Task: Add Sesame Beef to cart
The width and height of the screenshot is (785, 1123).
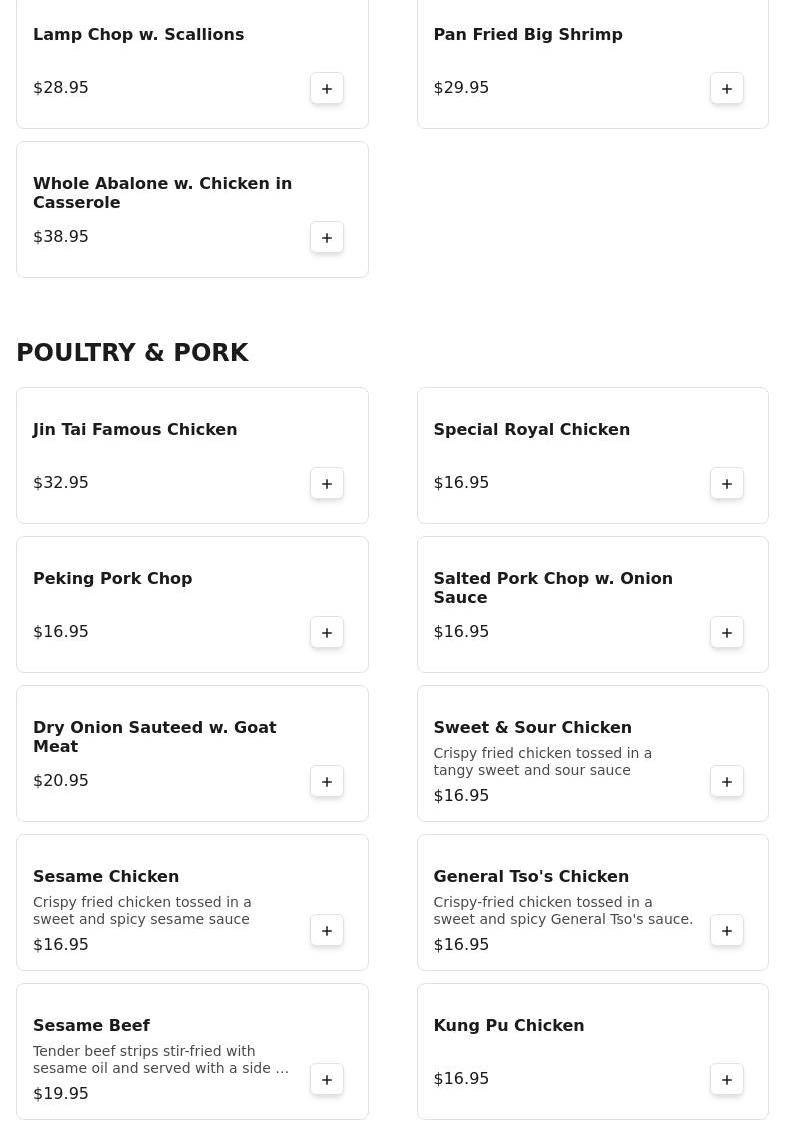Action: (x=327, y=1079)
